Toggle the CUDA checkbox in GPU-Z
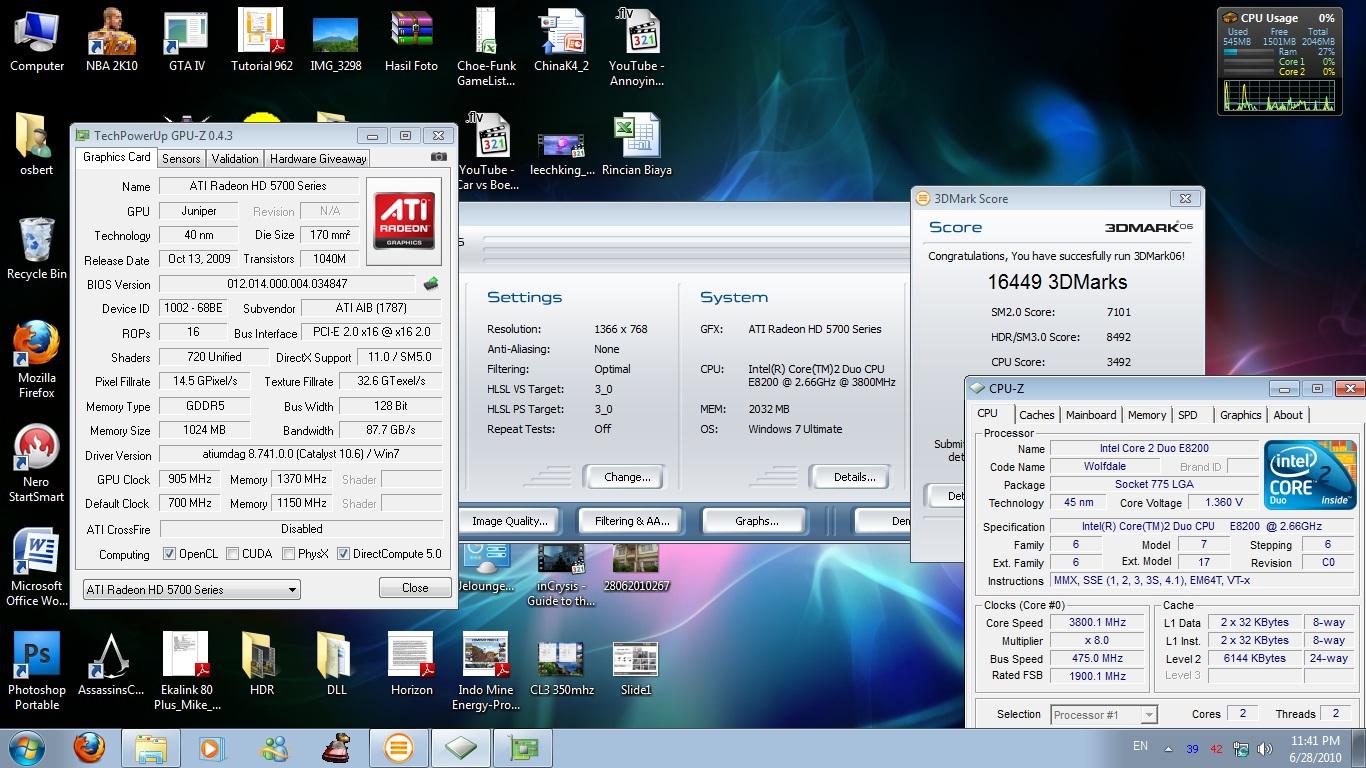This screenshot has height=768, width=1366. (x=233, y=553)
